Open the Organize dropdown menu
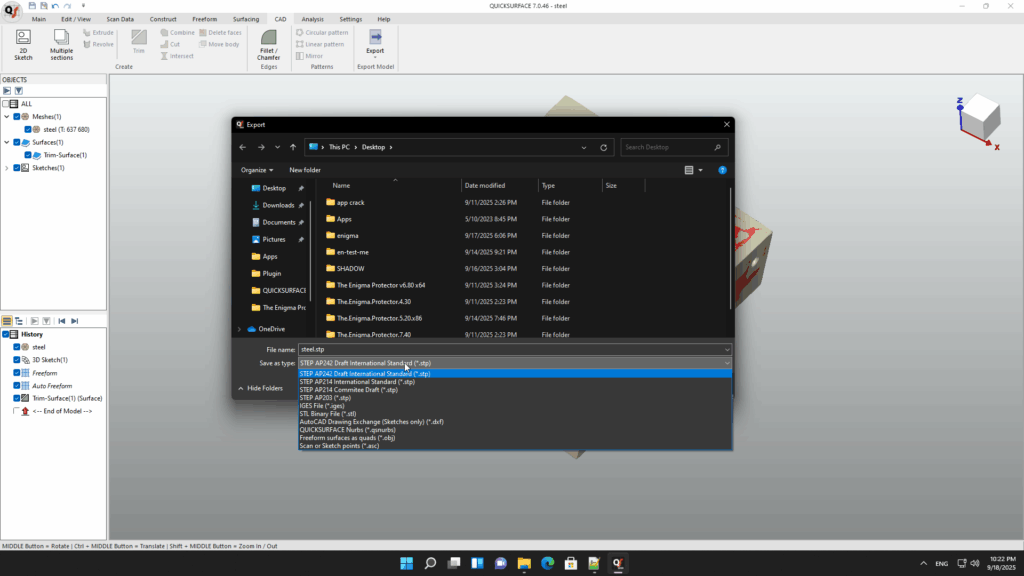This screenshot has height=576, width=1024. tap(257, 170)
